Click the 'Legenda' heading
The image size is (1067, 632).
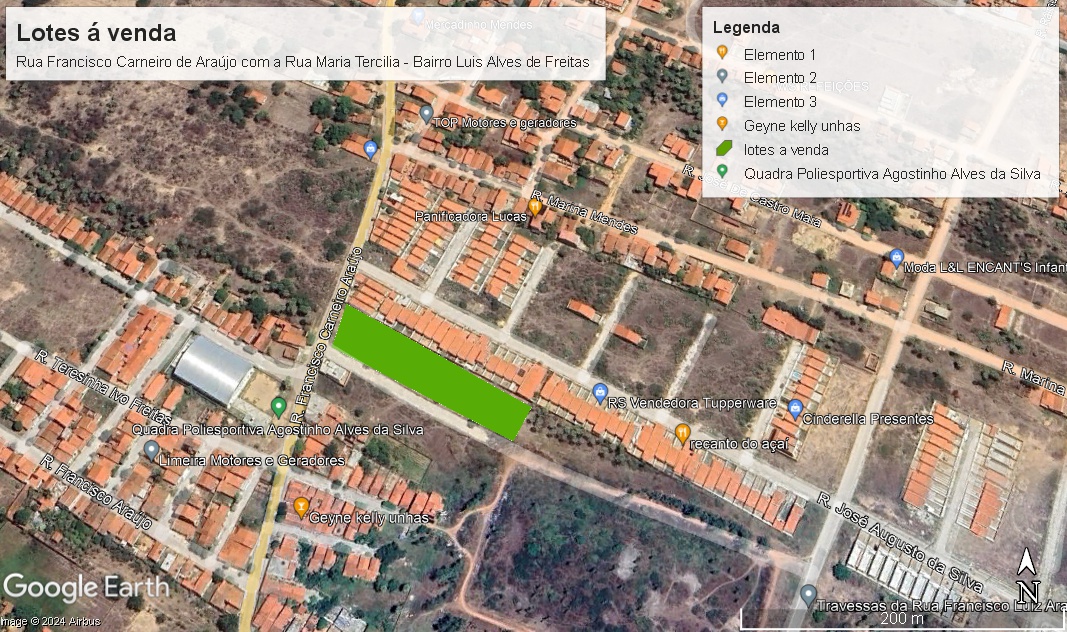[746, 28]
